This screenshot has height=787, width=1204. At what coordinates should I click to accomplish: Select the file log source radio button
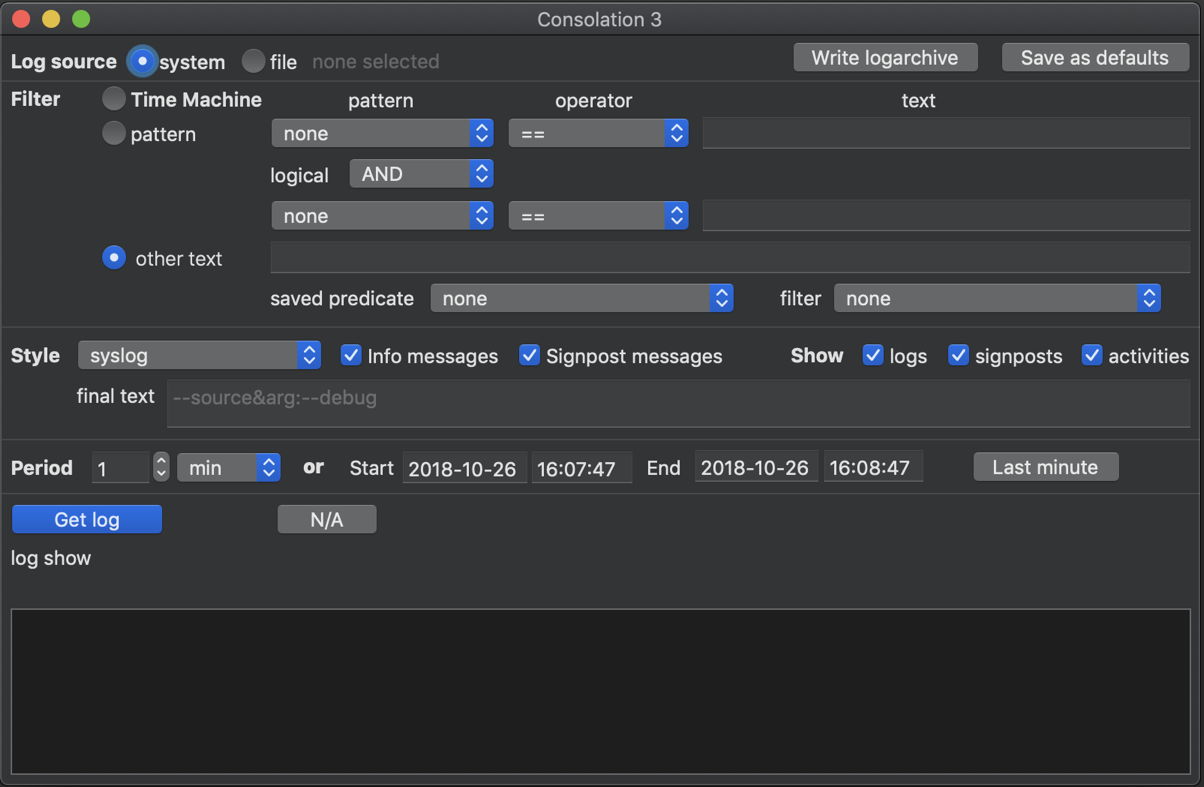pyautogui.click(x=254, y=62)
